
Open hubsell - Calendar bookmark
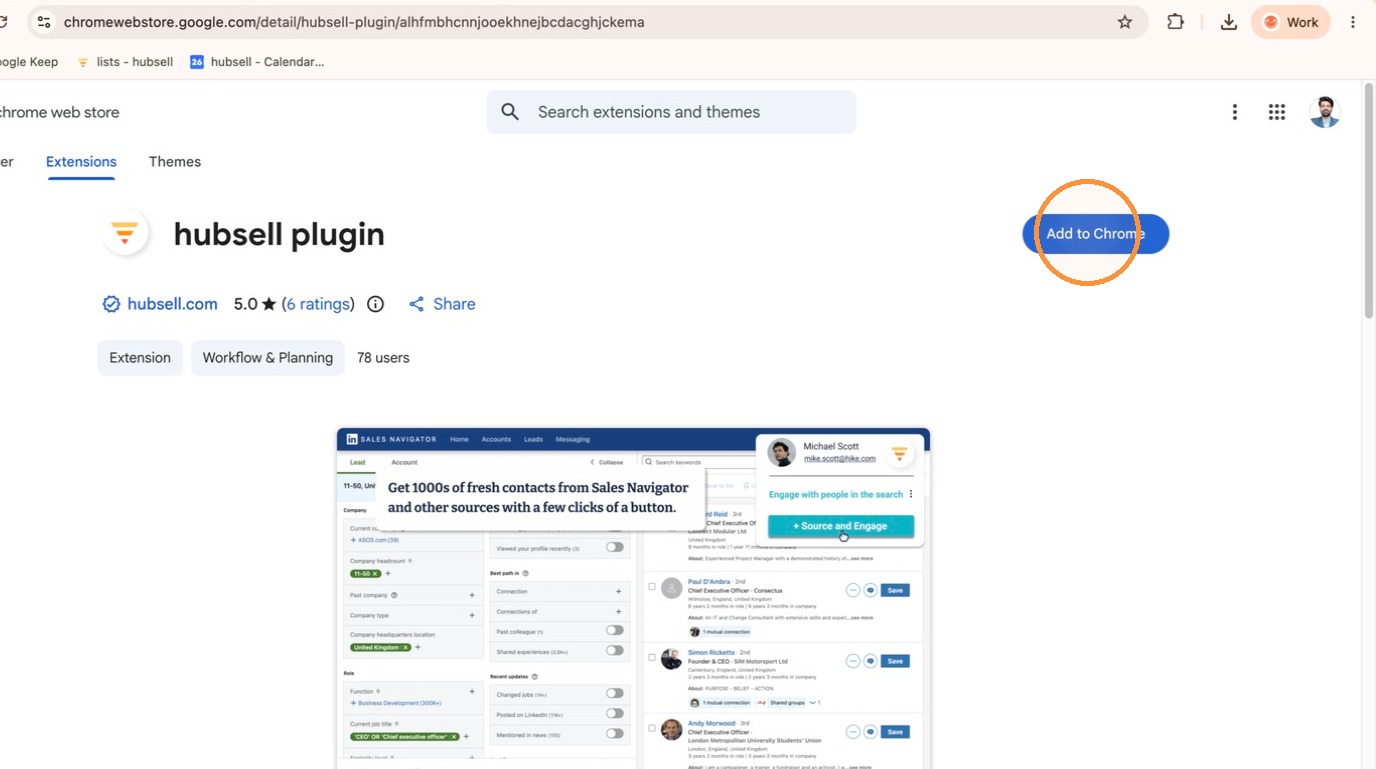(x=257, y=62)
